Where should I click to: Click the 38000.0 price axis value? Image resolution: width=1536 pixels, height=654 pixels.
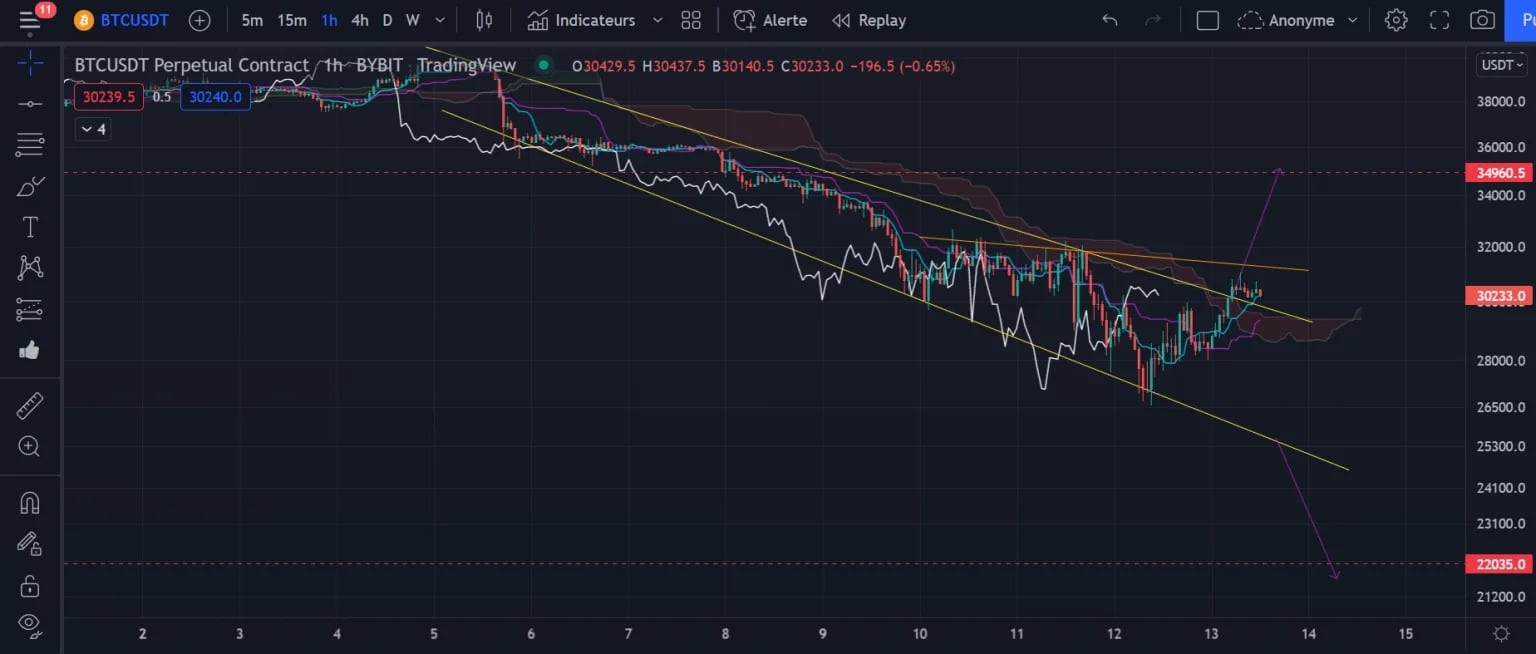point(1500,101)
